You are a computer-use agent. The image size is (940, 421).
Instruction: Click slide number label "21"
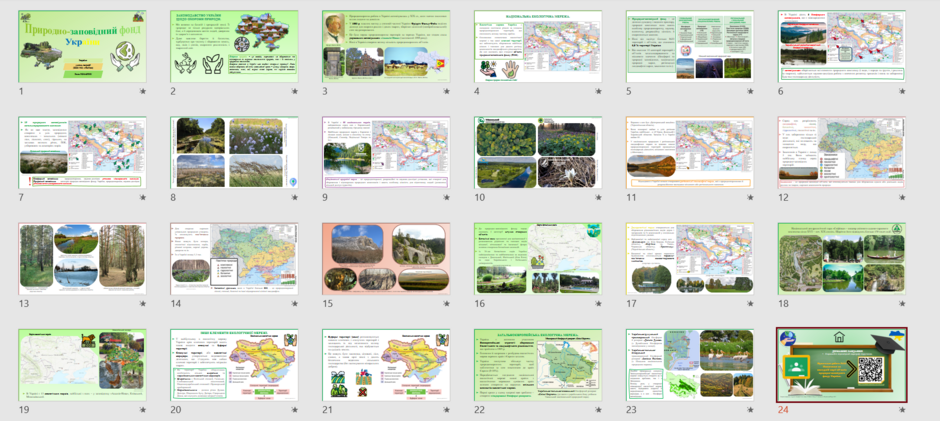coord(327,410)
